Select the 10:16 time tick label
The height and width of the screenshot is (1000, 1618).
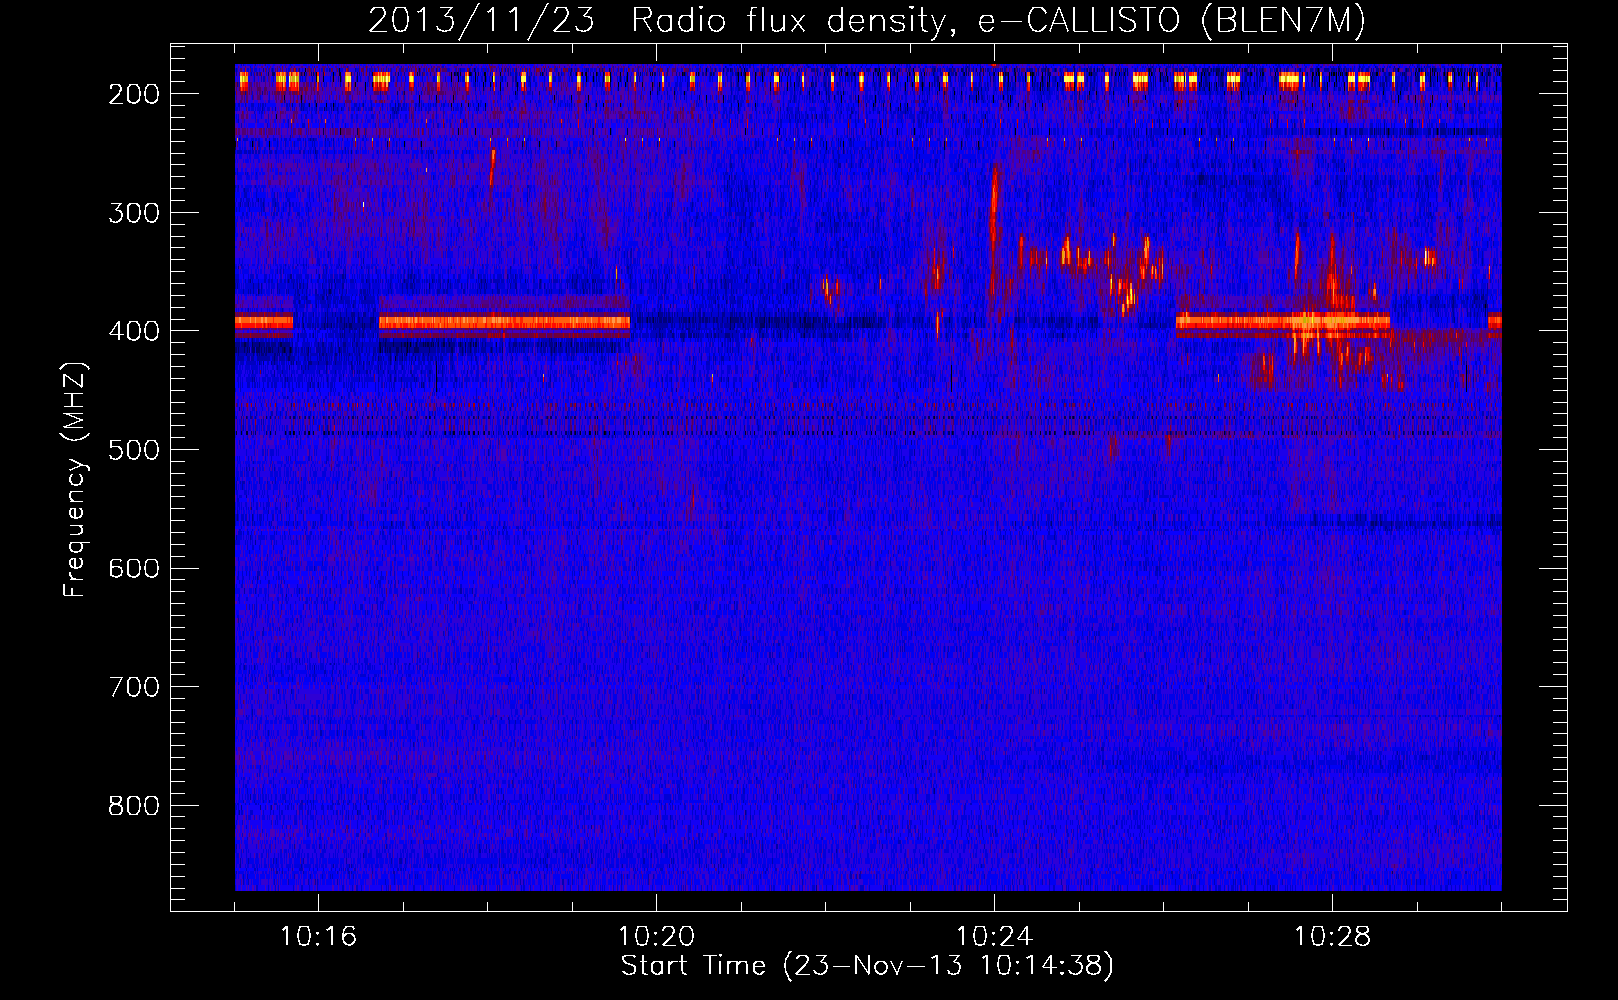(x=318, y=937)
